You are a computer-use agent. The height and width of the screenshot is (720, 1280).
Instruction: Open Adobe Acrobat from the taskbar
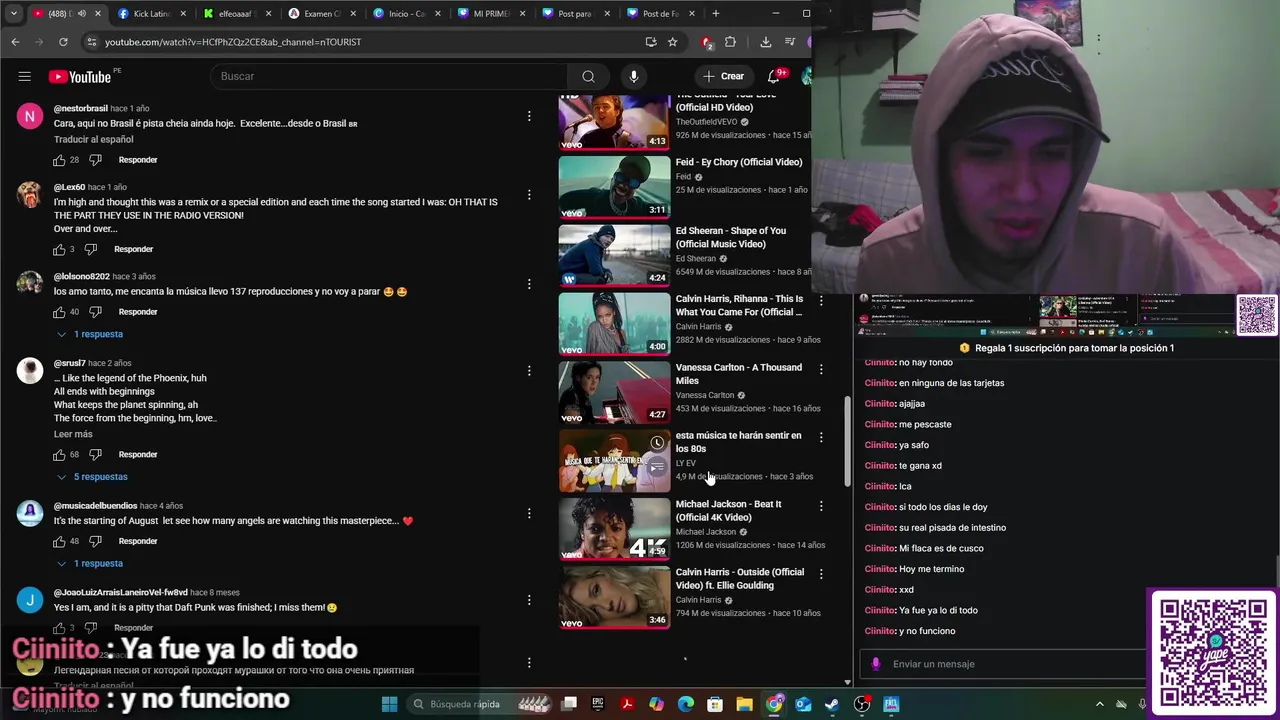[x=628, y=704]
